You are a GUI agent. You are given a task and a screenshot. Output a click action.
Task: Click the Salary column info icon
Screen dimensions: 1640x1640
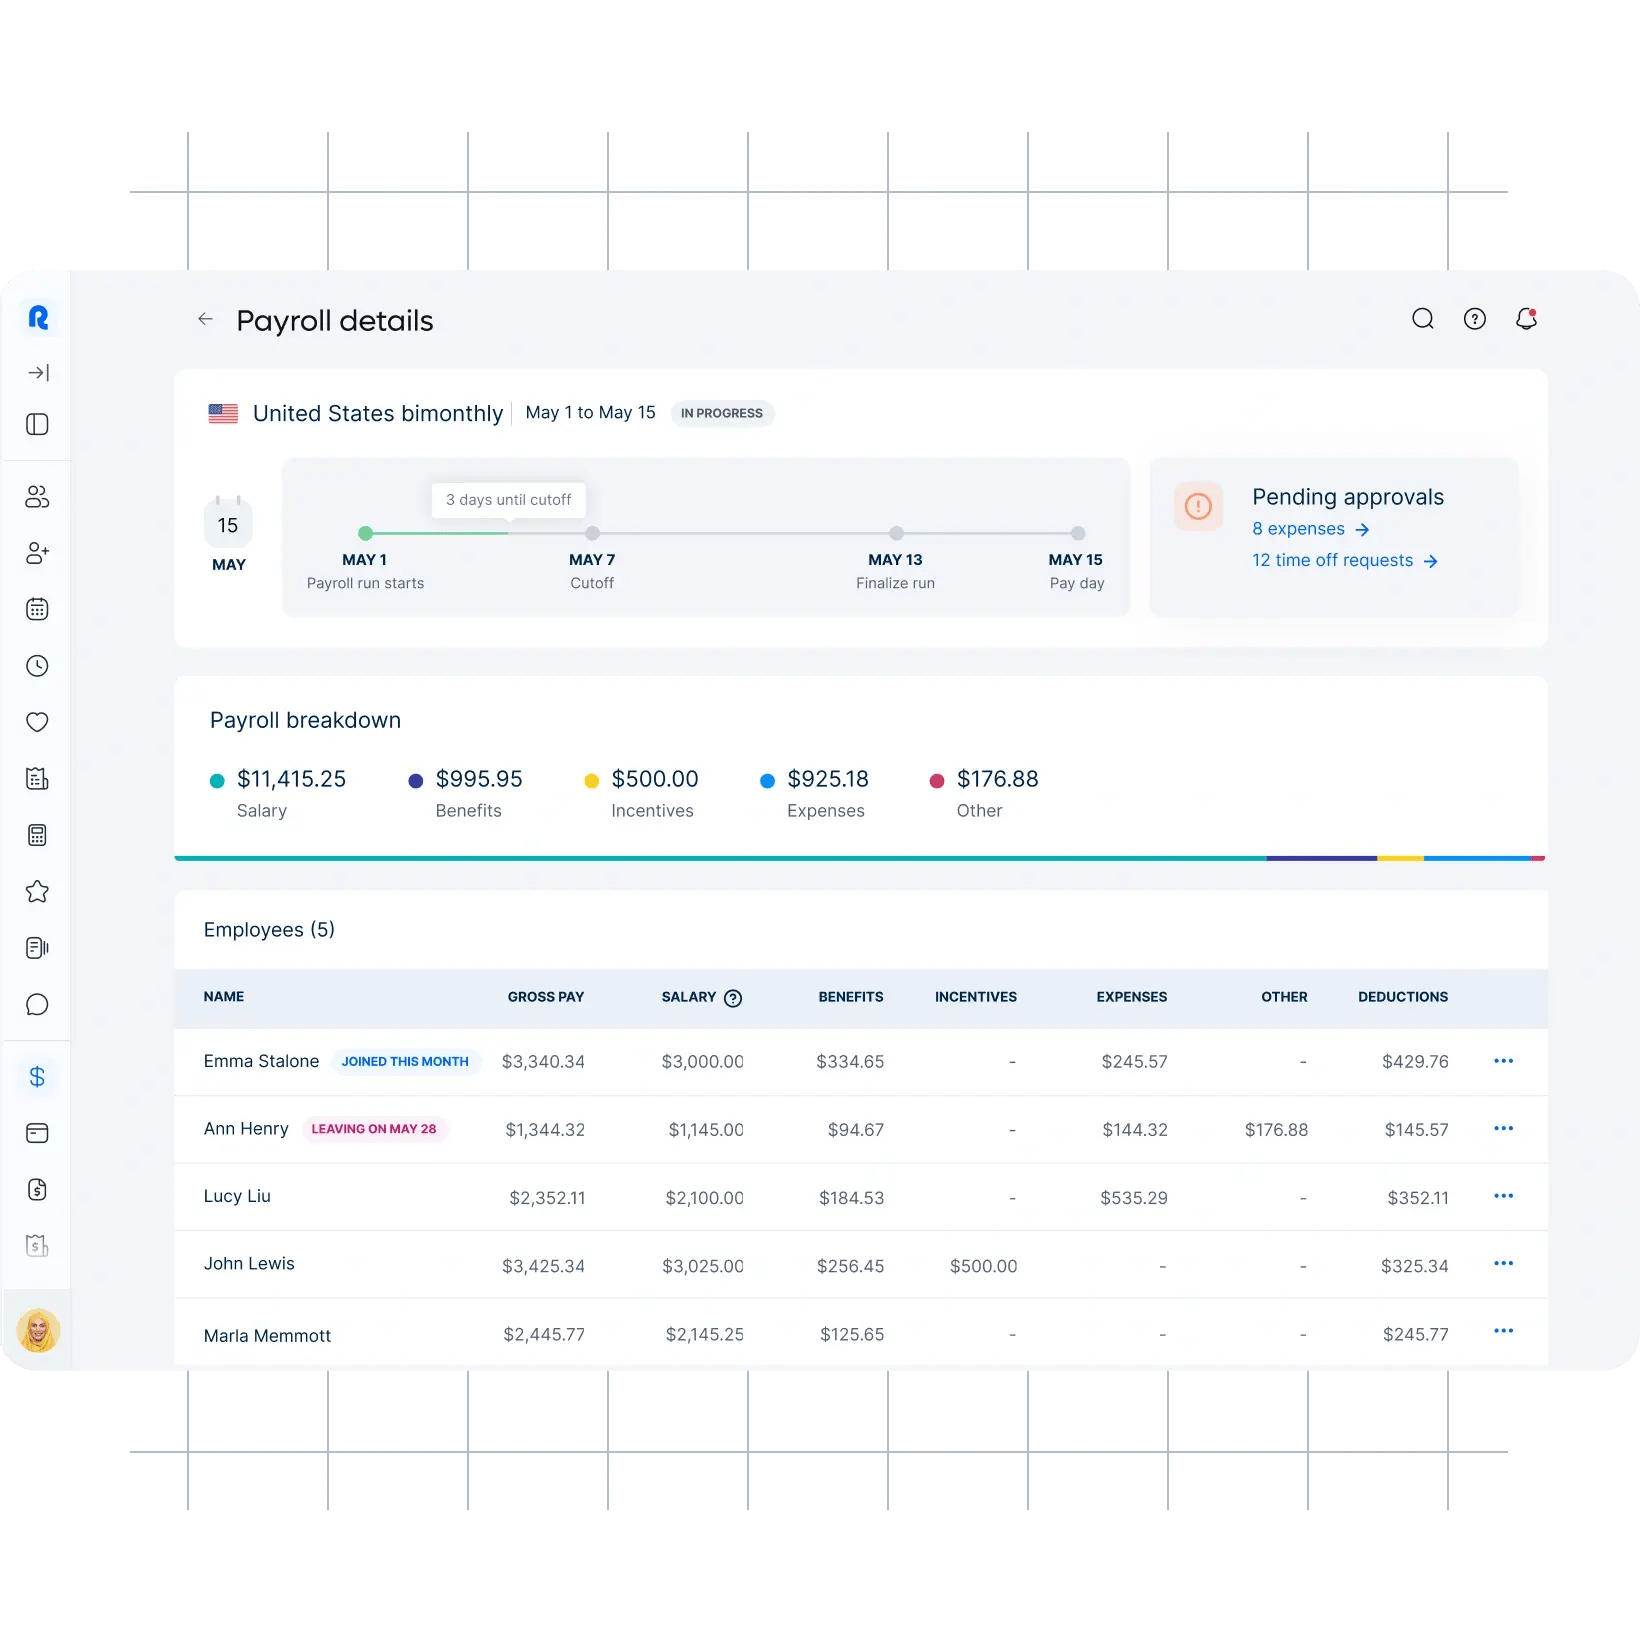coord(733,998)
